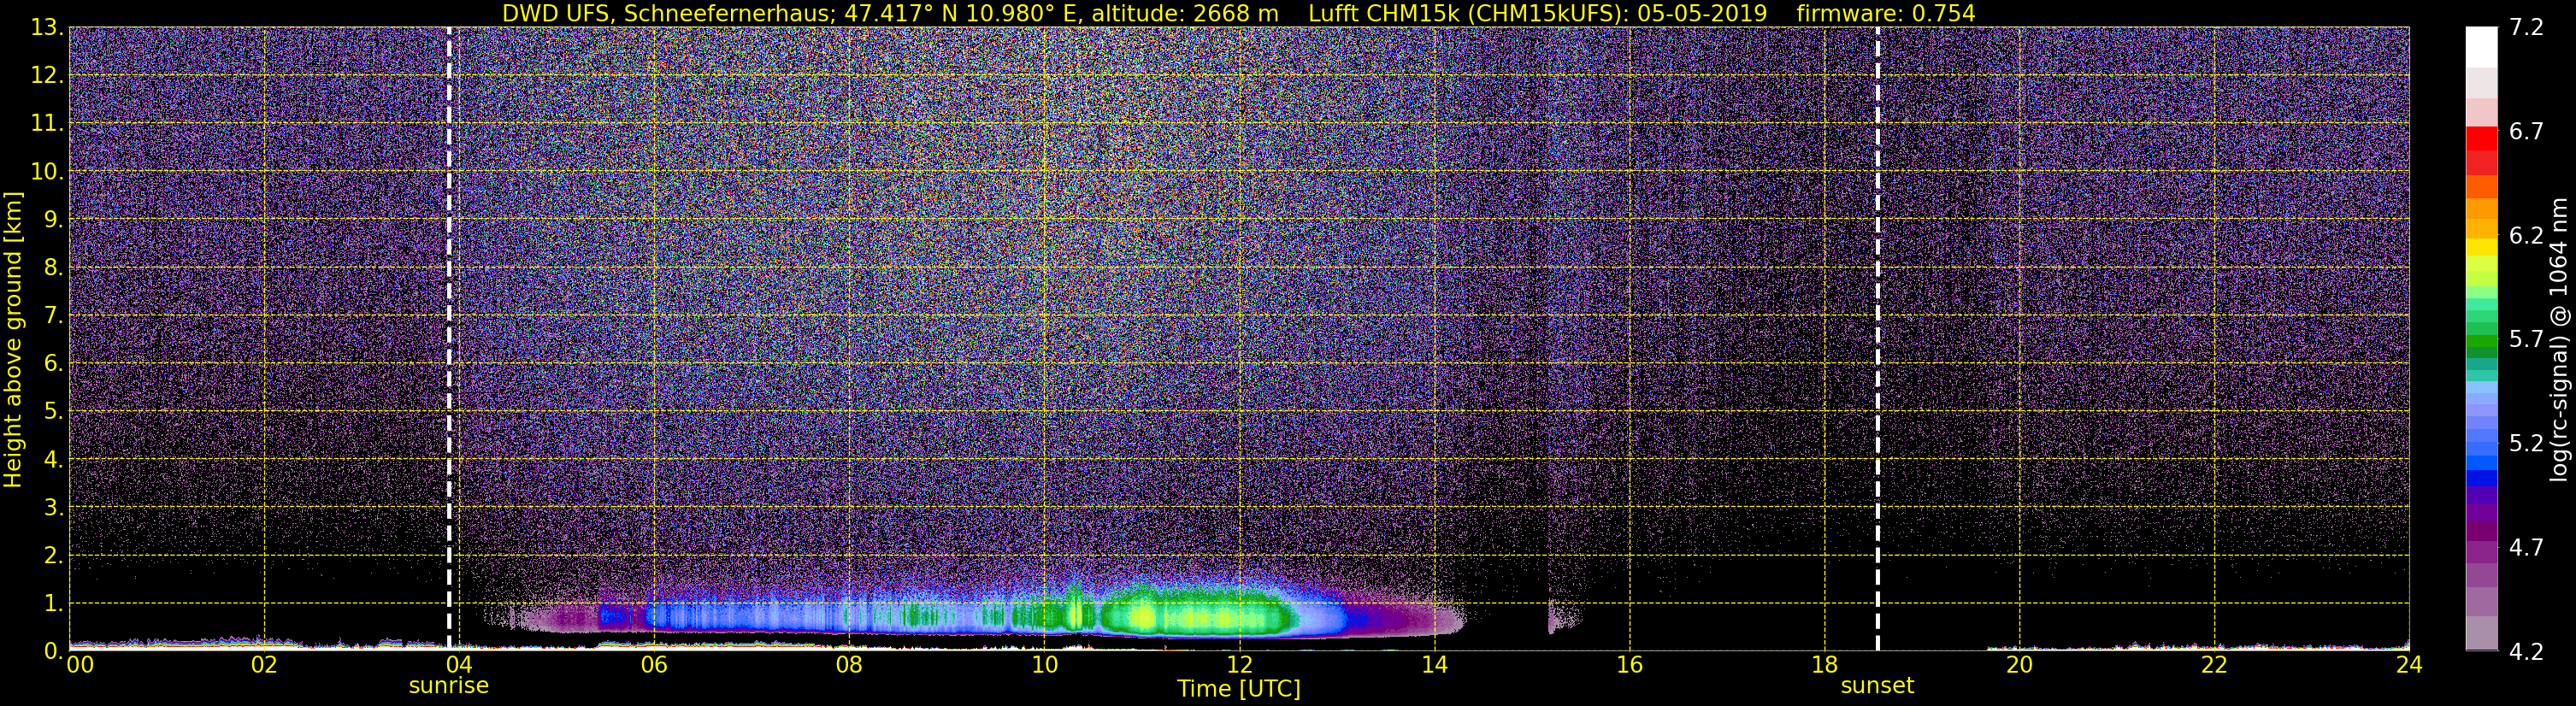Viewport: 2576px width, 706px height.
Task: Click the x-axis tick label 20
Action: pos(2019,665)
